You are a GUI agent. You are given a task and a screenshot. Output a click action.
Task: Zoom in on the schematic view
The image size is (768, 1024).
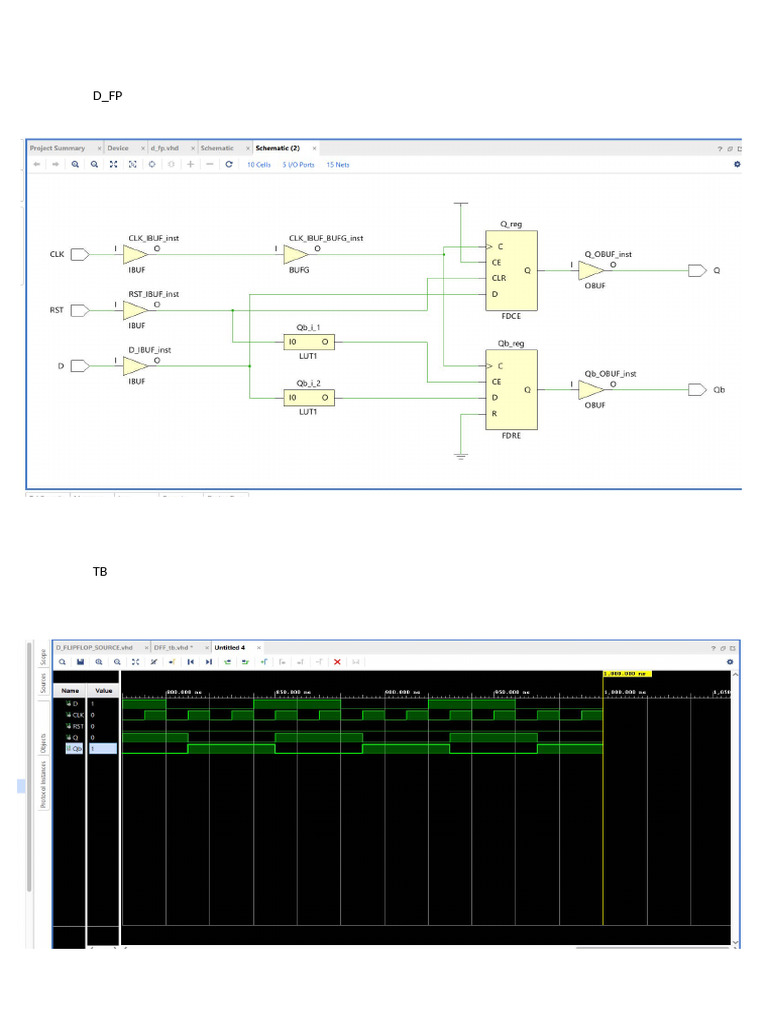[x=75, y=165]
